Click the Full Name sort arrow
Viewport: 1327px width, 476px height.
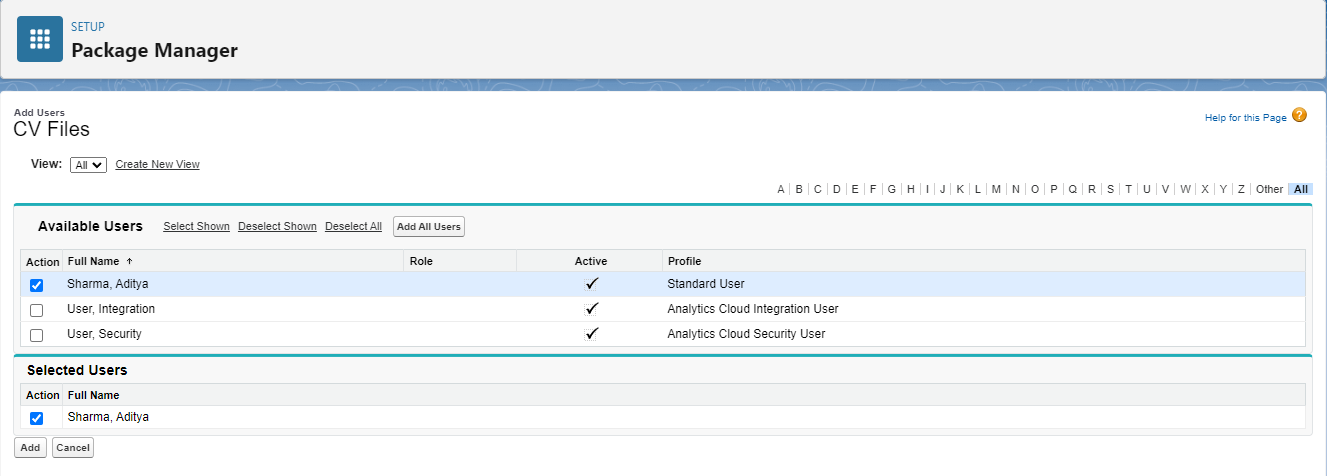coord(129,261)
